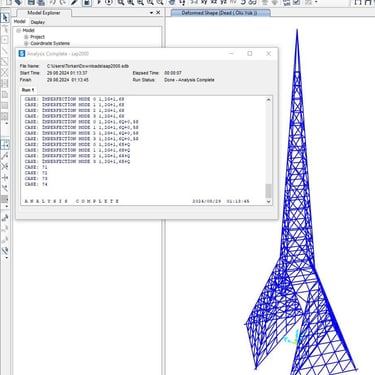The width and height of the screenshot is (375, 375).
Task: Click the analysis log scrollbar thumb
Action: point(268,191)
